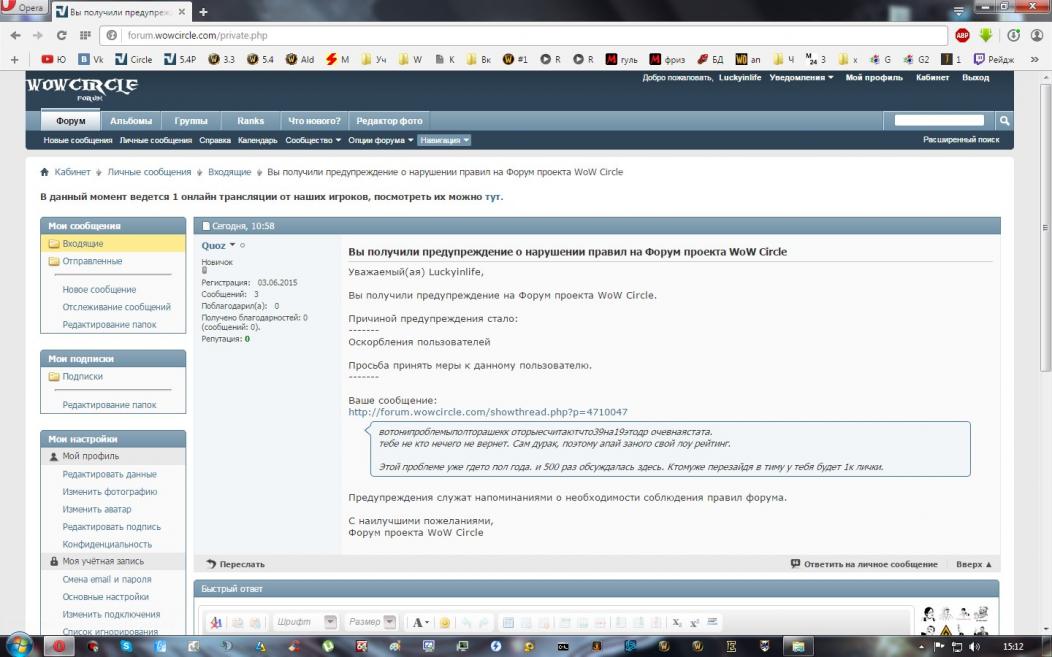Click the AdBlock extension icon
The image size is (1052, 657).
point(962,35)
